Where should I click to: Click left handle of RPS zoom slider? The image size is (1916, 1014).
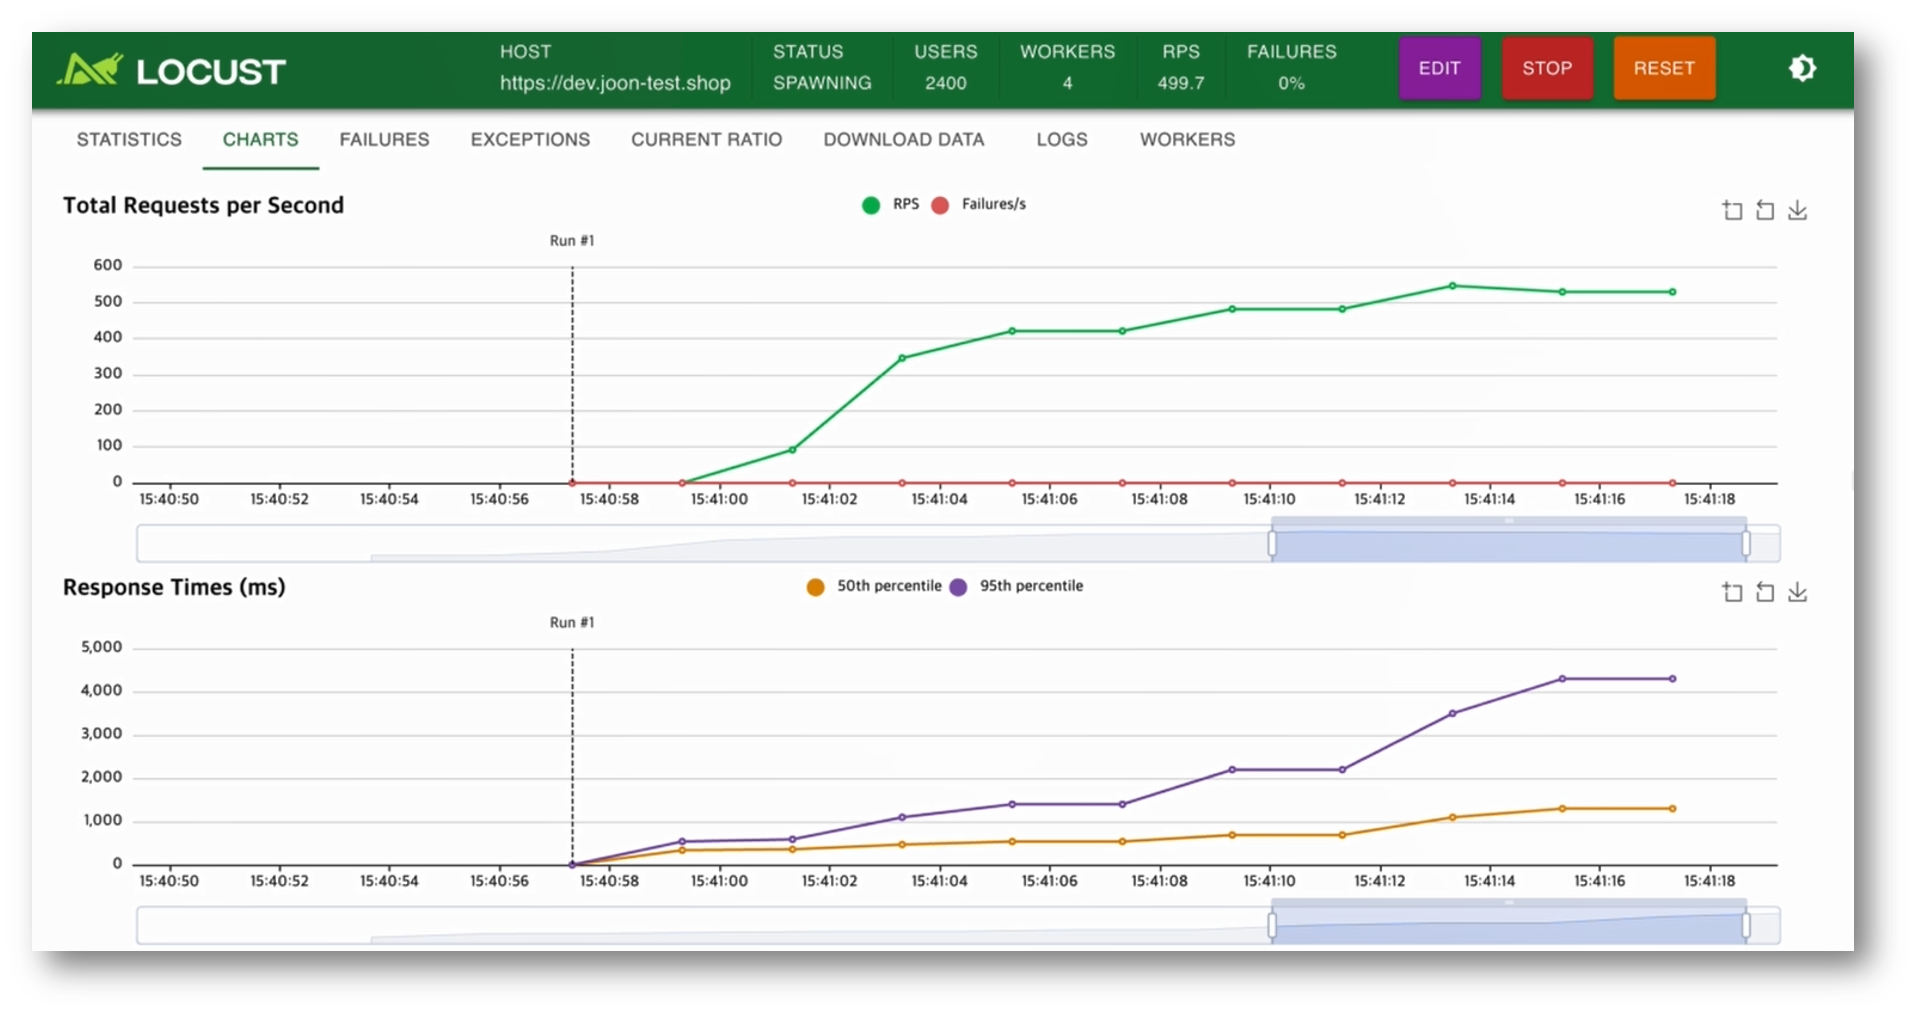pos(1272,543)
